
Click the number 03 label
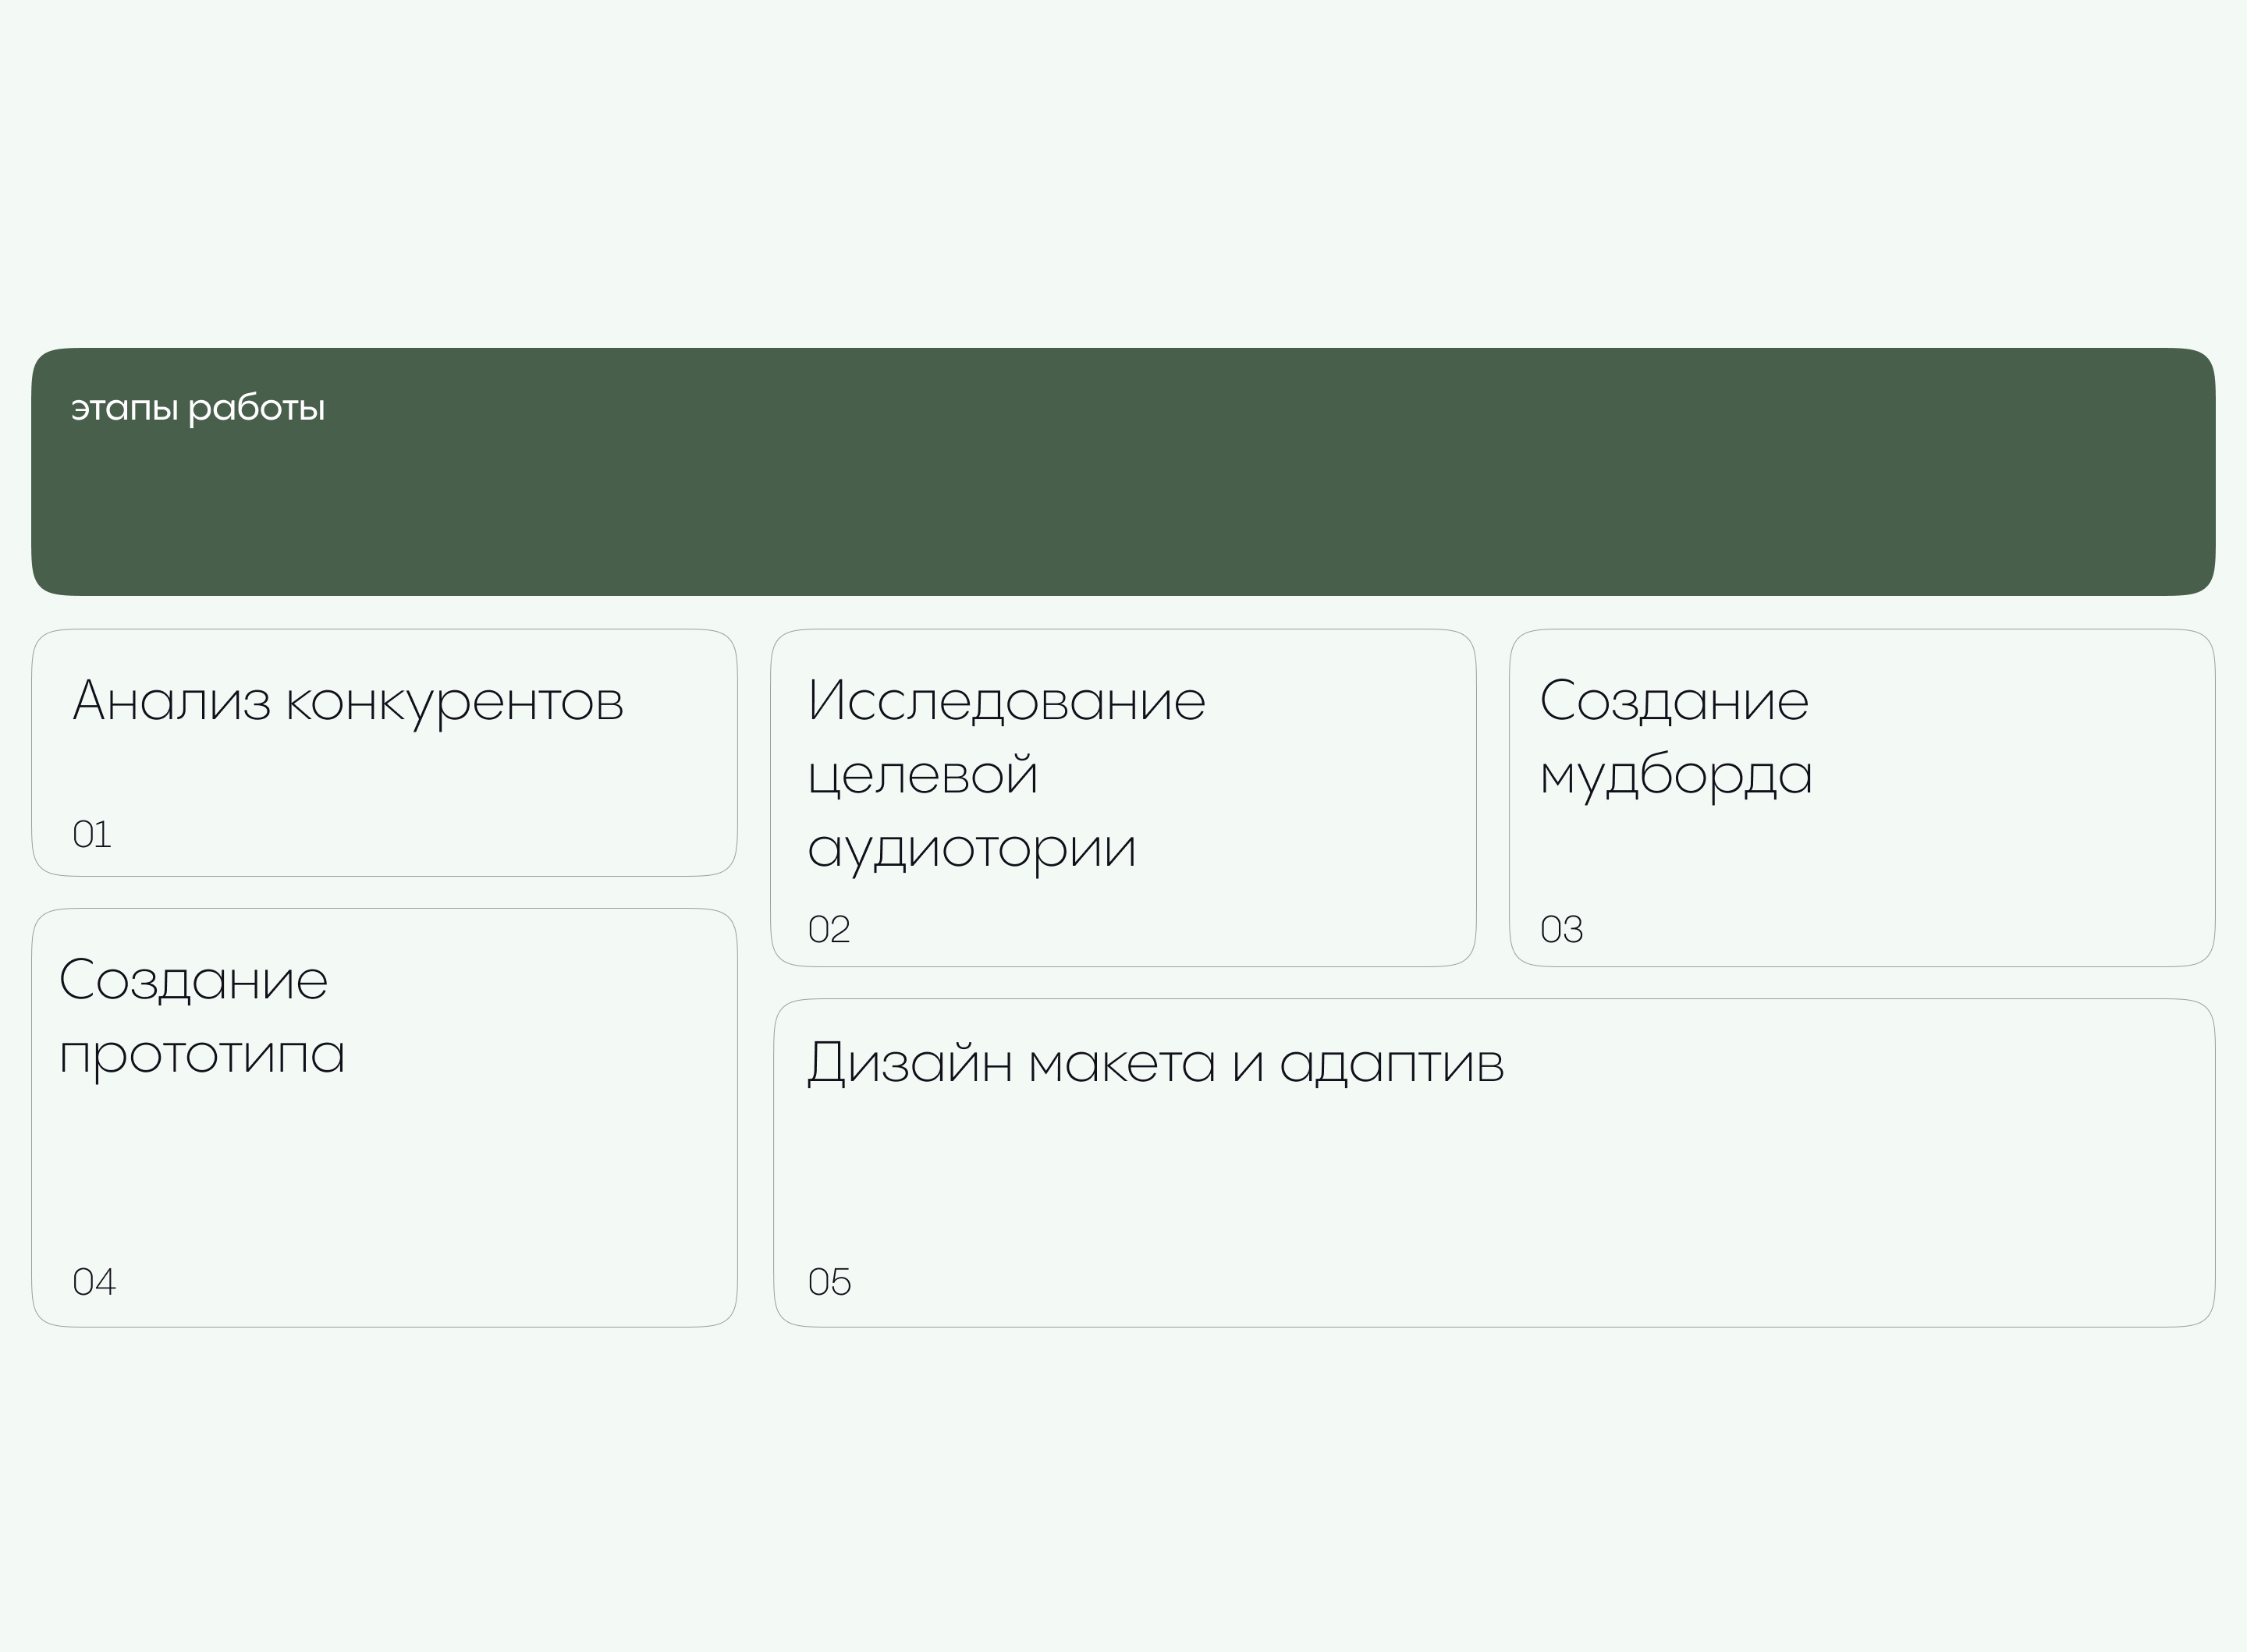pyautogui.click(x=1561, y=929)
